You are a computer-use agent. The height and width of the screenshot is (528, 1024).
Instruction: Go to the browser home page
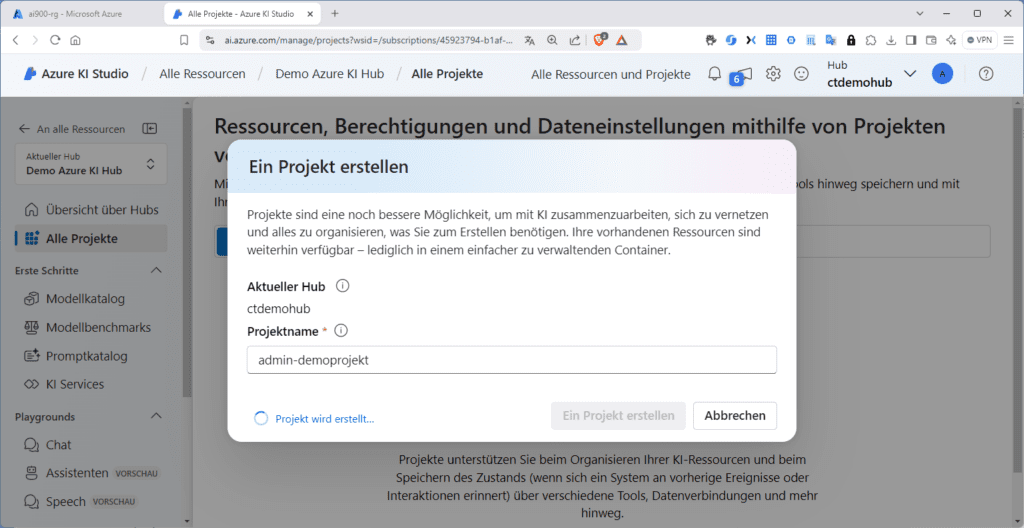pos(75,40)
